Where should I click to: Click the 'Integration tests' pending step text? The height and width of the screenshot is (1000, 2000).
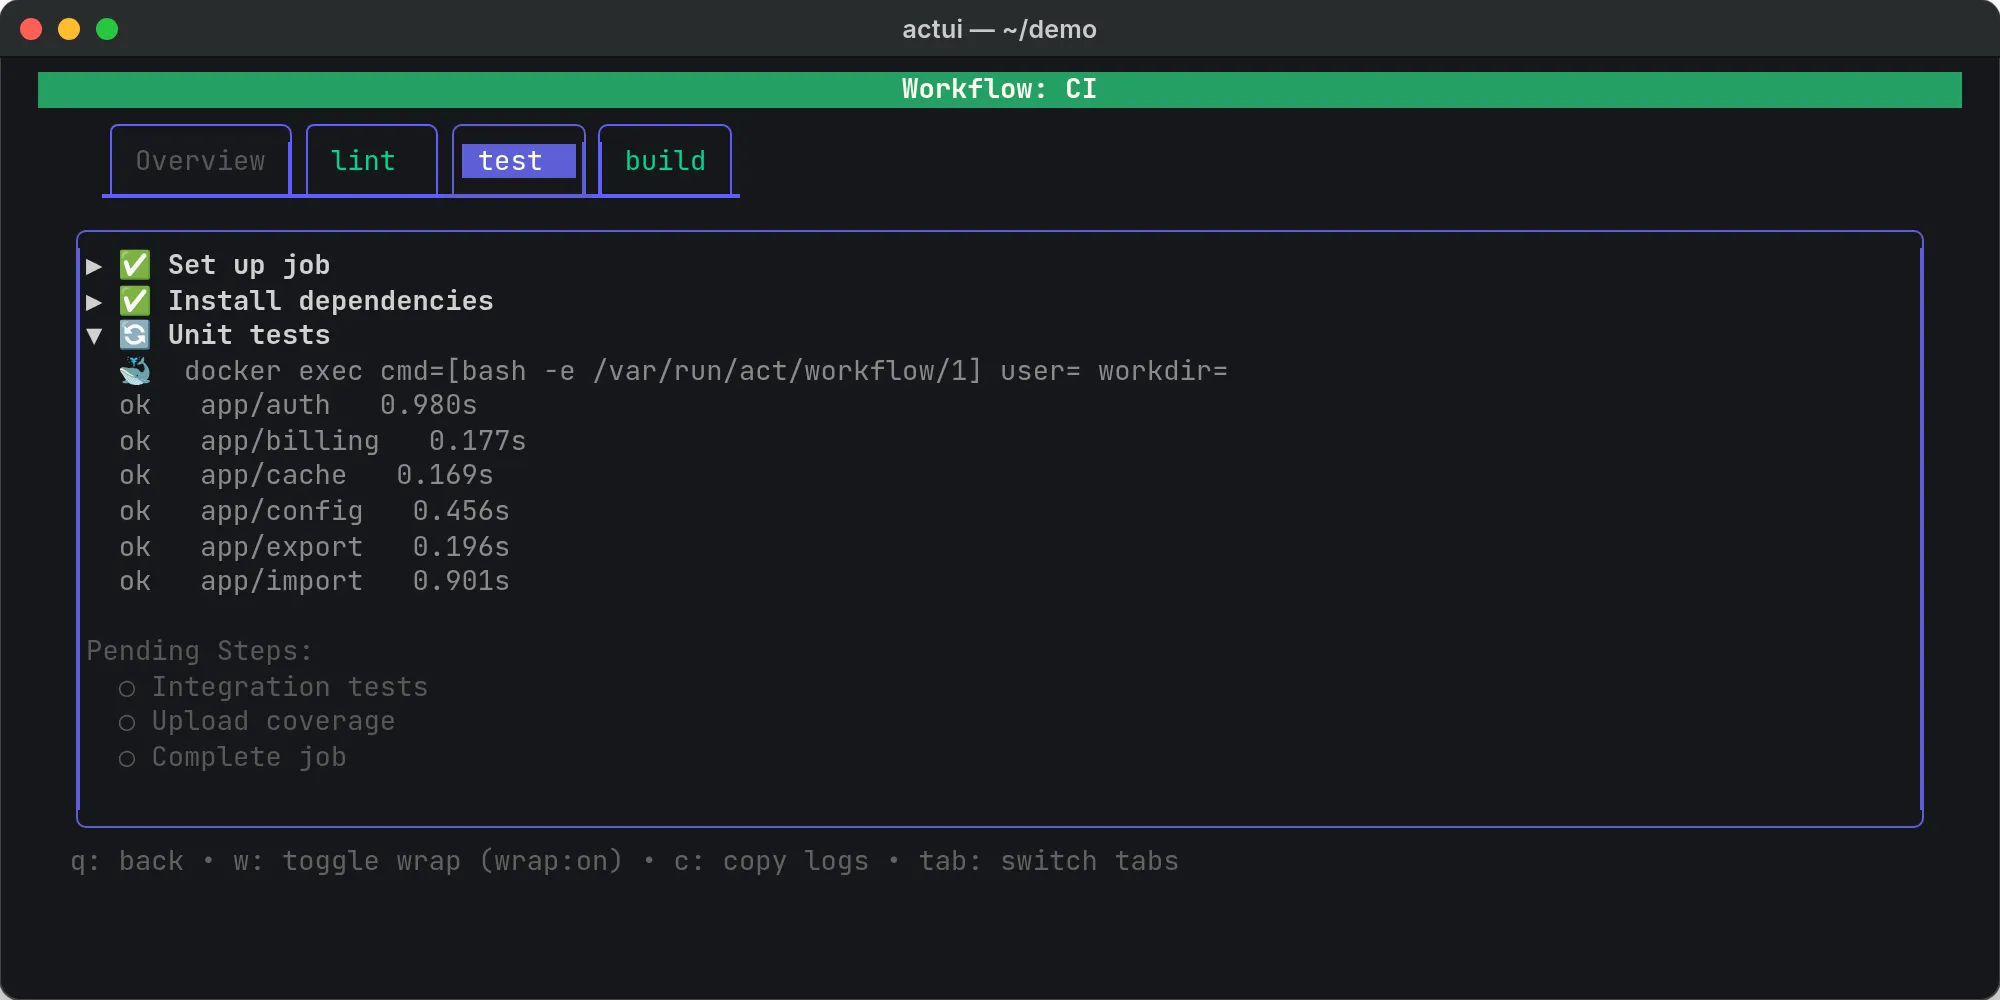point(290,687)
